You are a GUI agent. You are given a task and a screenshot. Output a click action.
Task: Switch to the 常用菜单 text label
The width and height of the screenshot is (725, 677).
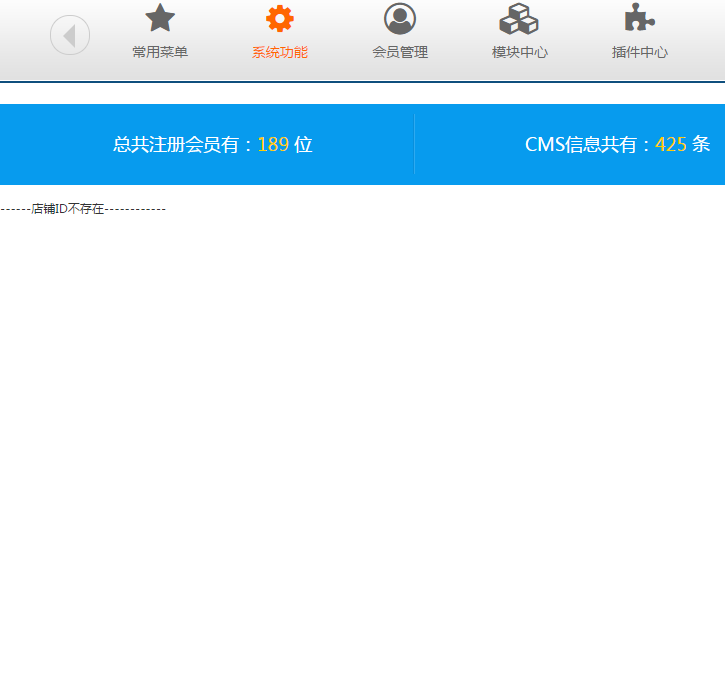[x=160, y=52]
